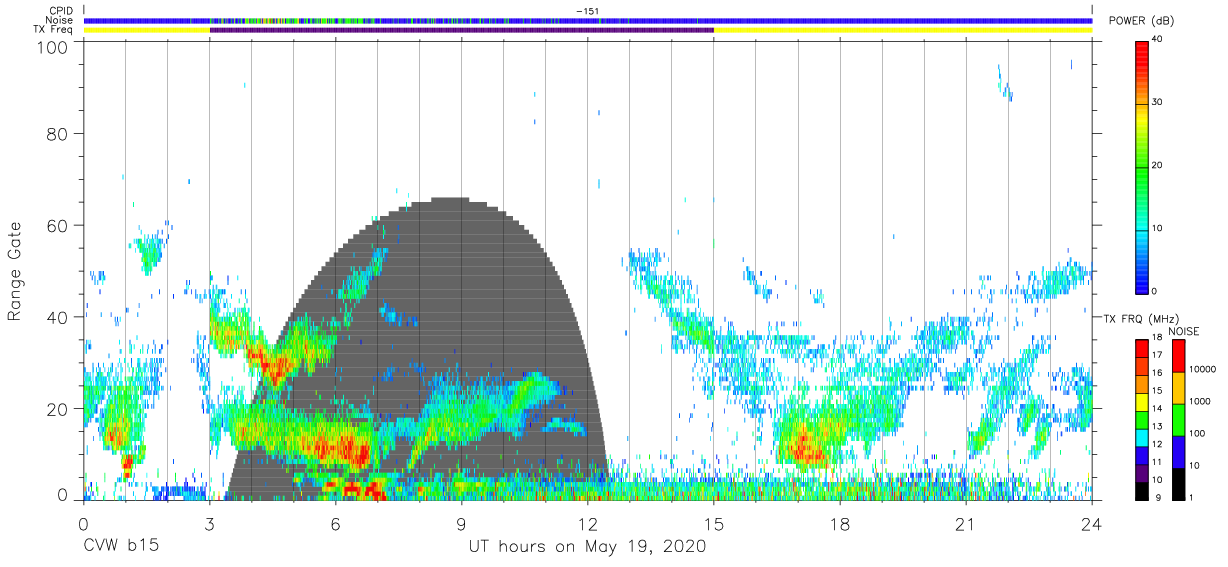The image size is (1228, 567).
Task: Click the 'UT hours on May 19, 2020' axis title
Action: (x=587, y=547)
